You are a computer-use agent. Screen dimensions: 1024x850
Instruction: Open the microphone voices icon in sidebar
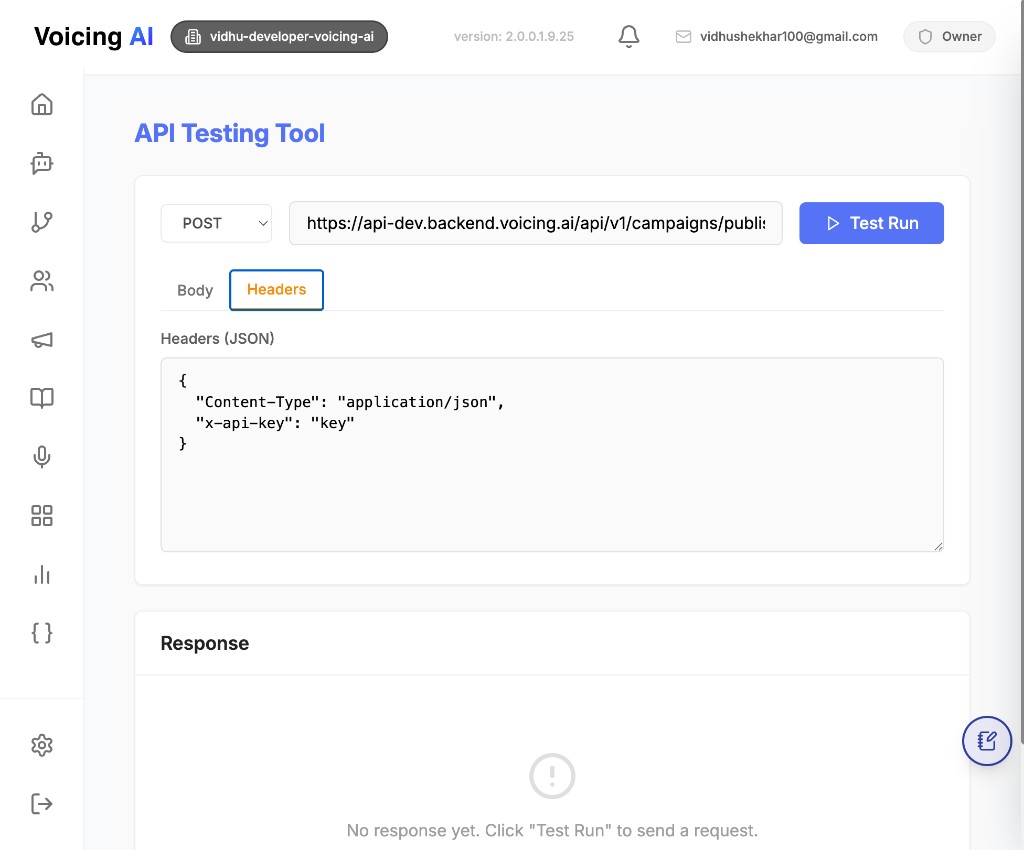(x=42, y=456)
